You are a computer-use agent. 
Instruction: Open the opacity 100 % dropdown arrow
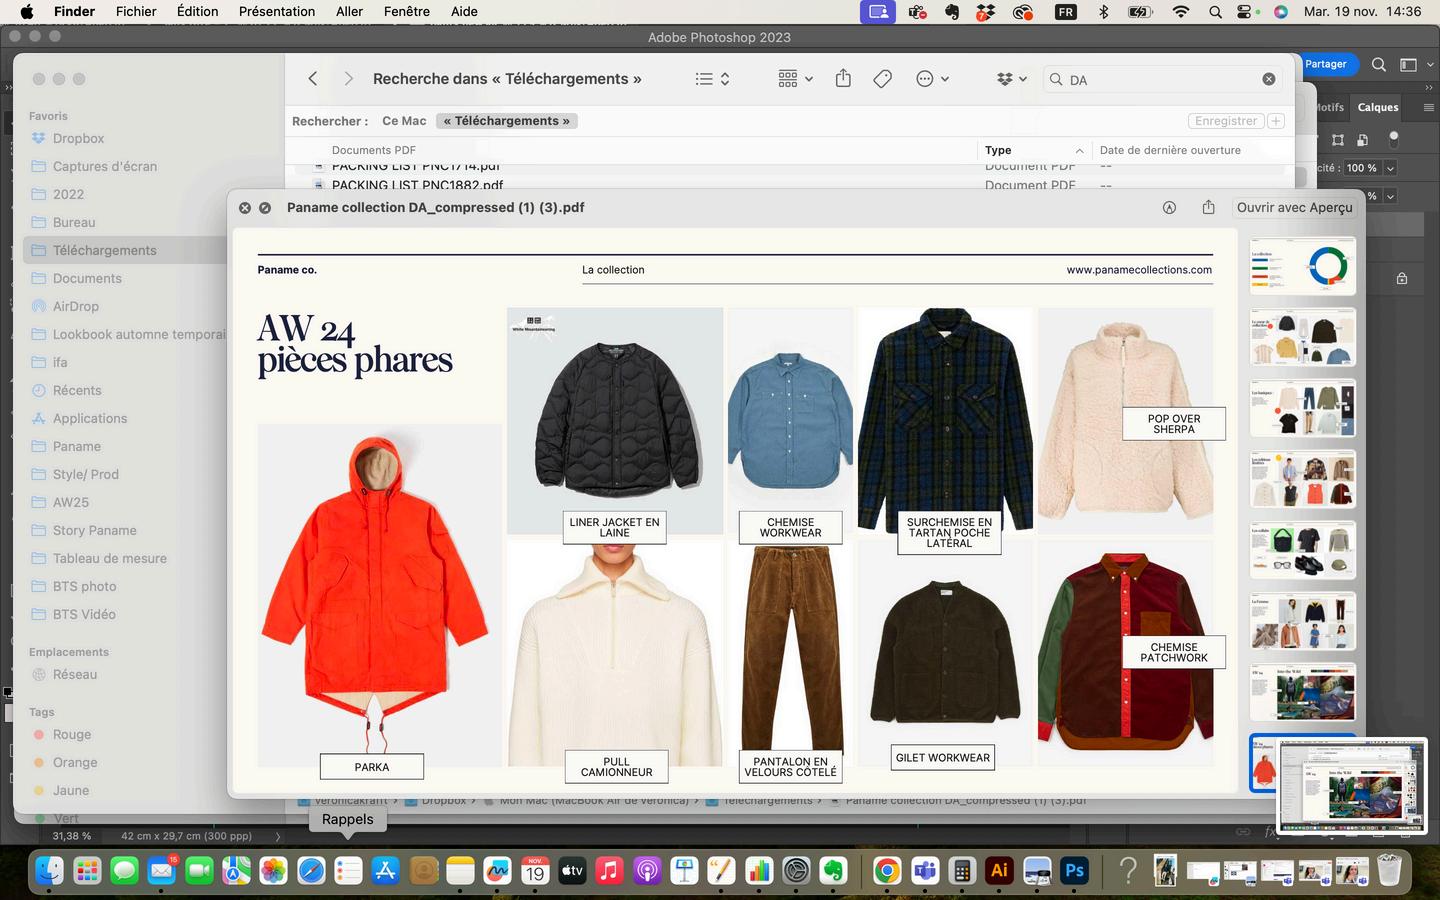pos(1390,168)
